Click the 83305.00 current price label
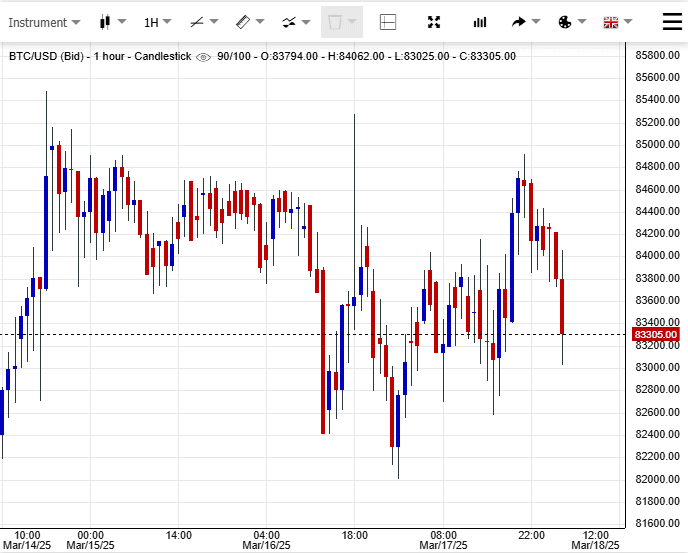688x553 pixels. tap(656, 334)
